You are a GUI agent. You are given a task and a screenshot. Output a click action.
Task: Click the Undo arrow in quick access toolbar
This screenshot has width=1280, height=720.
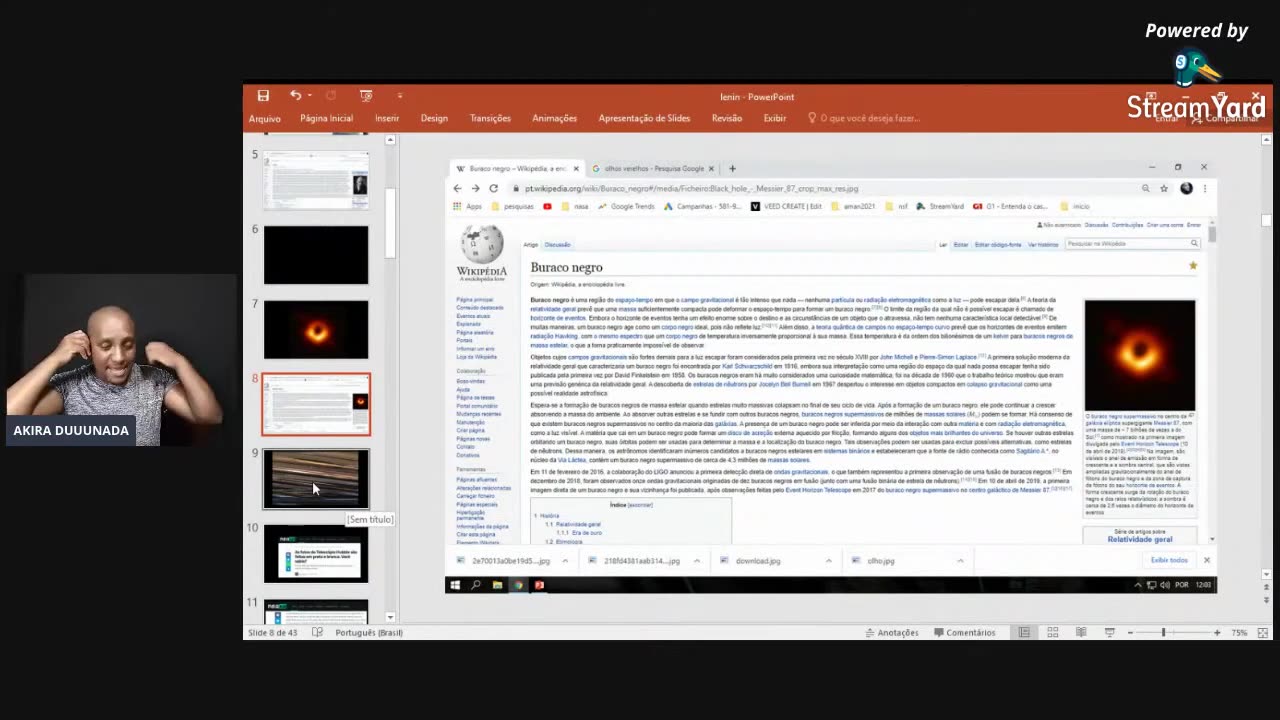[295, 96]
